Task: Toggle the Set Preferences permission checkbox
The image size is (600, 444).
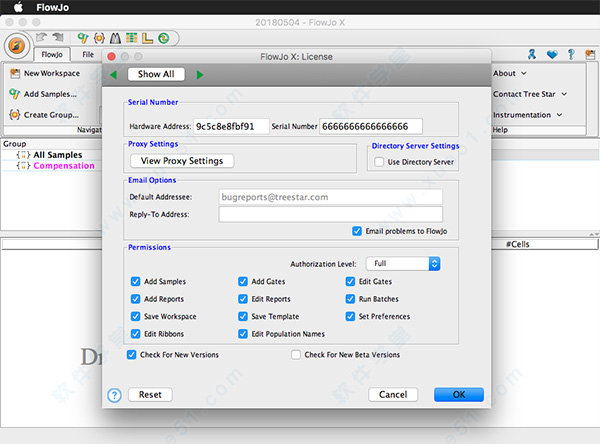Action: click(350, 317)
